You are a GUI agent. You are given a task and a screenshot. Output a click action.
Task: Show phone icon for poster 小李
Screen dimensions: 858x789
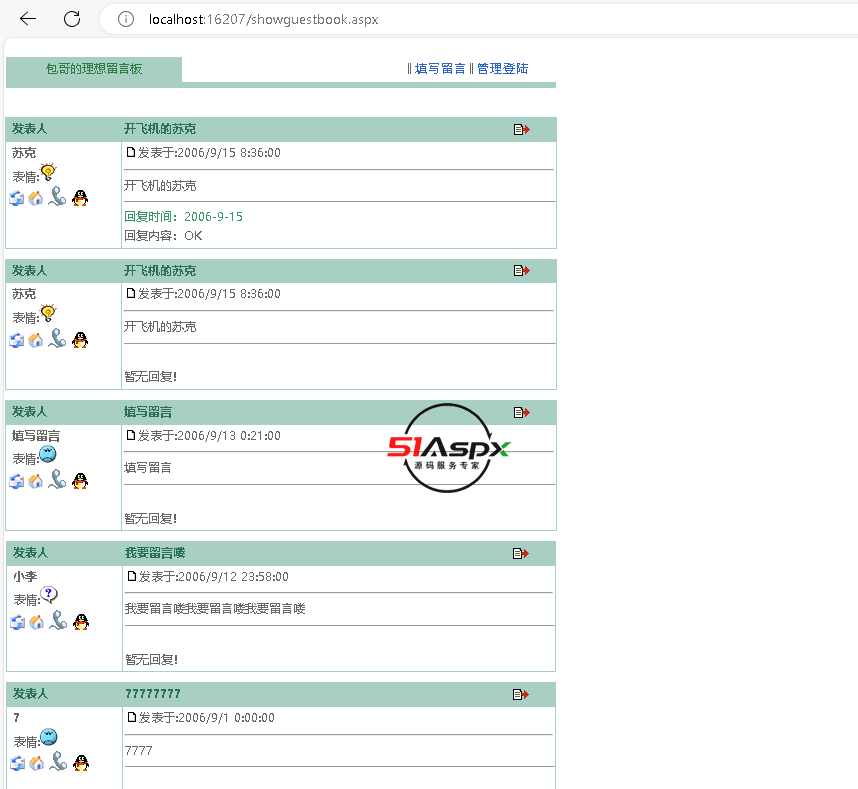coord(58,620)
